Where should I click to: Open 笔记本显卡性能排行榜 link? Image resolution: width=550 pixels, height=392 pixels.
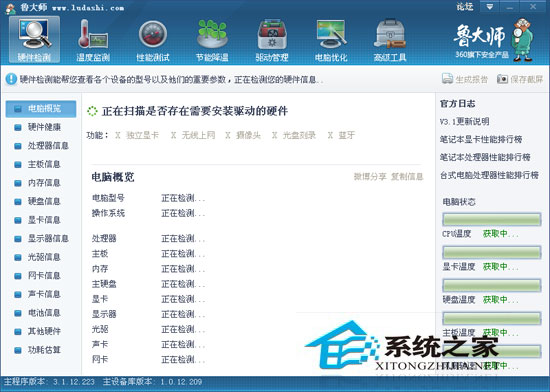tap(481, 139)
